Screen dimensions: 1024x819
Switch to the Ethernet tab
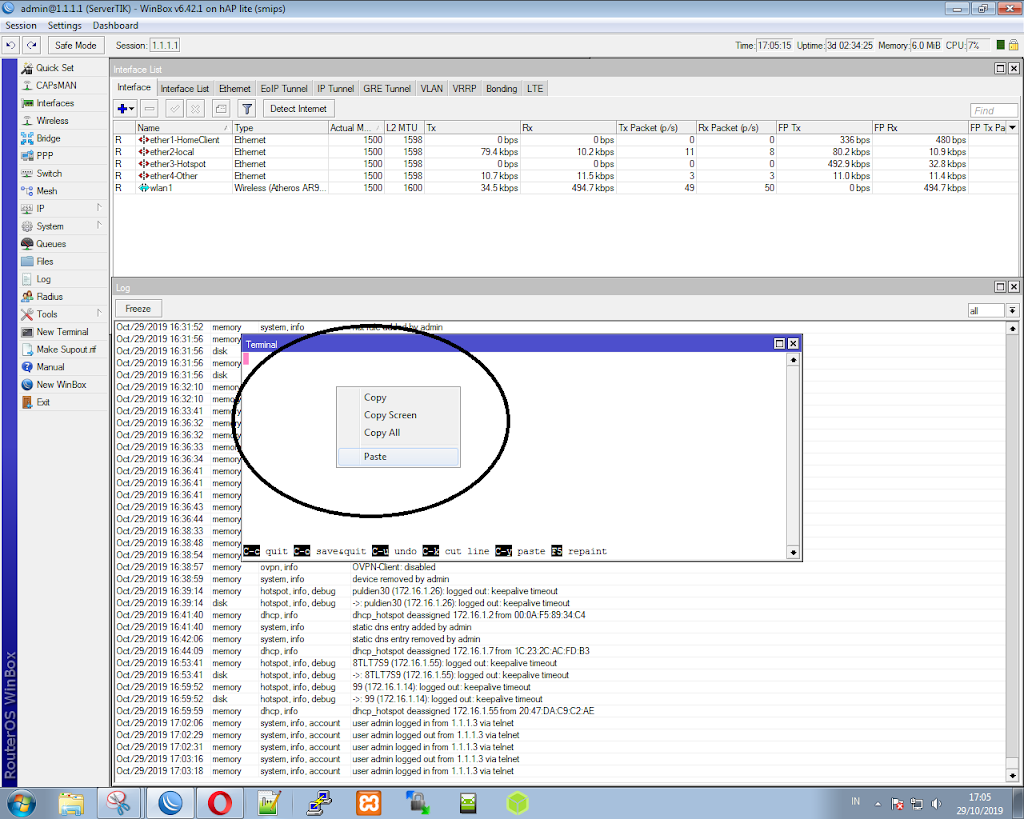pos(234,89)
